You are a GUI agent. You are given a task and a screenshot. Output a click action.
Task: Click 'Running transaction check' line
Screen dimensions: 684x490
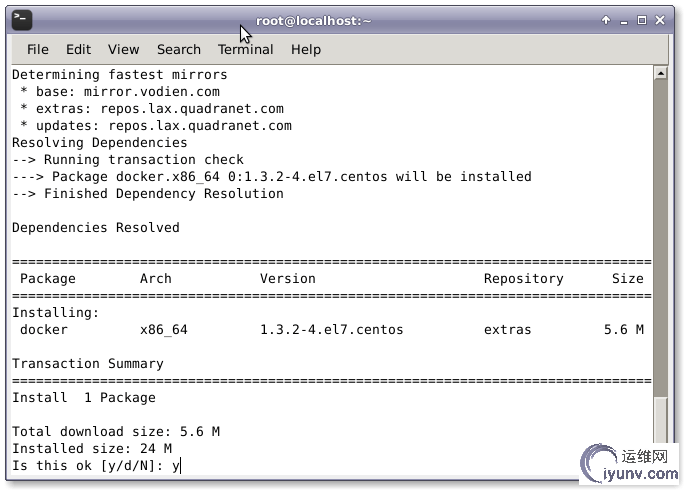128,160
